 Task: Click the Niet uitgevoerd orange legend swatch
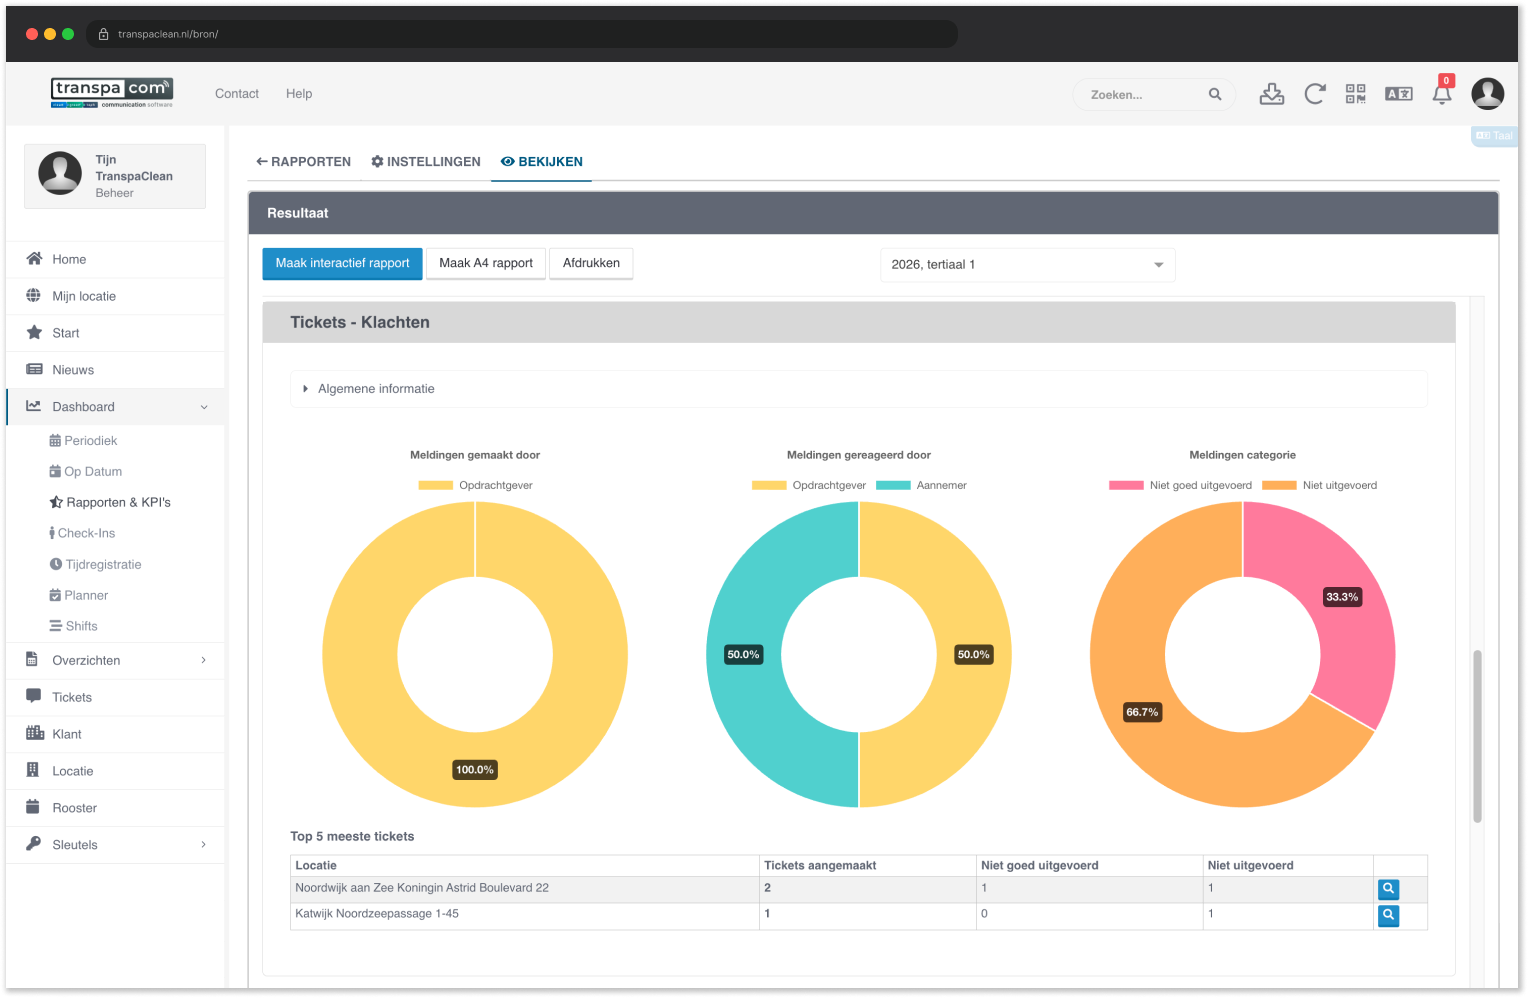[x=1279, y=485]
